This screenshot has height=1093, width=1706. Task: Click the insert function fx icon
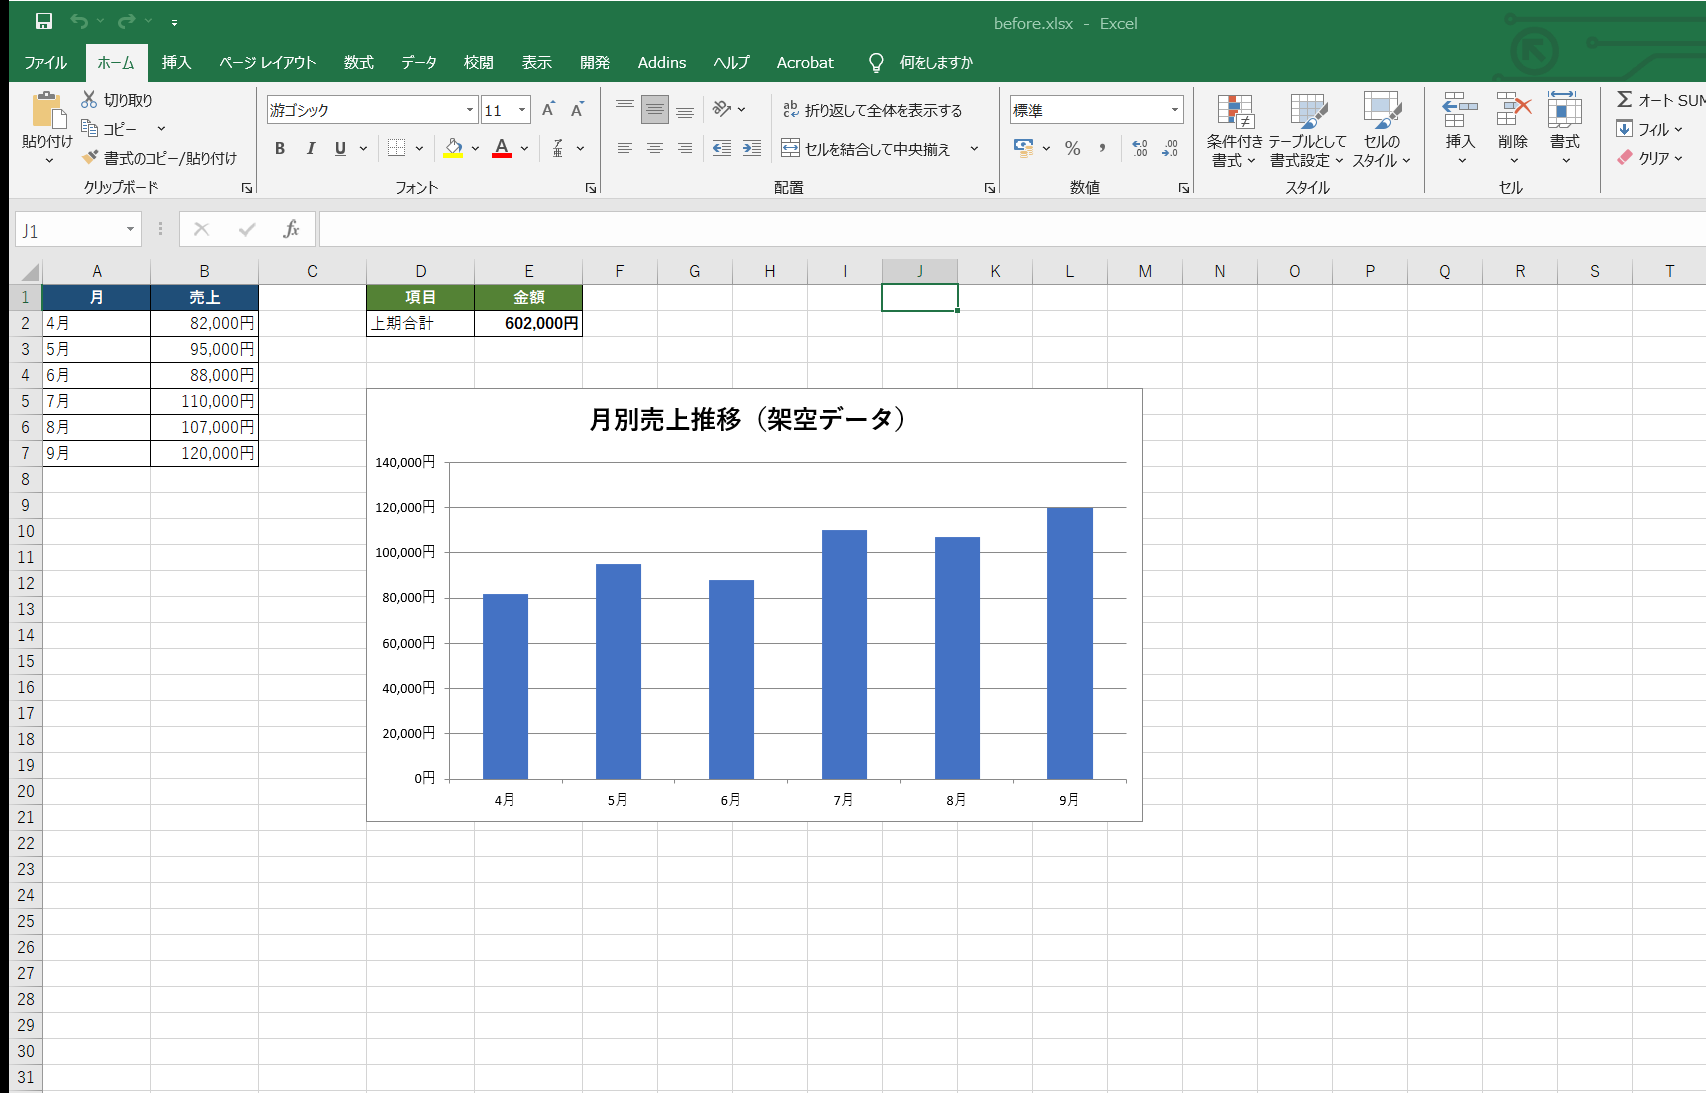(x=291, y=229)
